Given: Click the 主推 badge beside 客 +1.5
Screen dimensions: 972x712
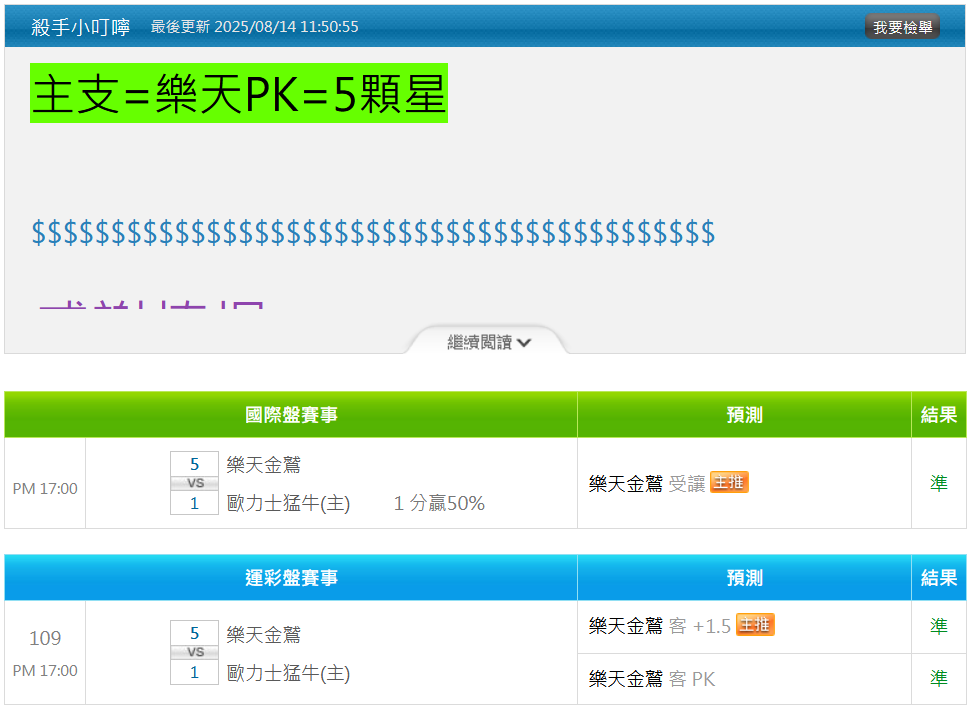Looking at the screenshot, I should click(x=755, y=625).
